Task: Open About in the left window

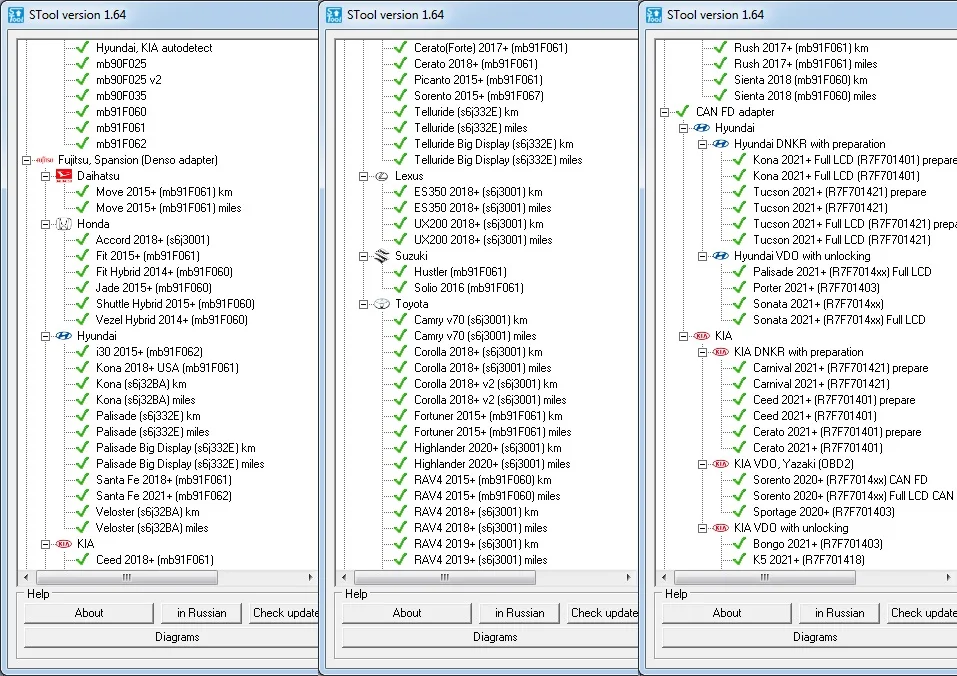Action: point(88,613)
